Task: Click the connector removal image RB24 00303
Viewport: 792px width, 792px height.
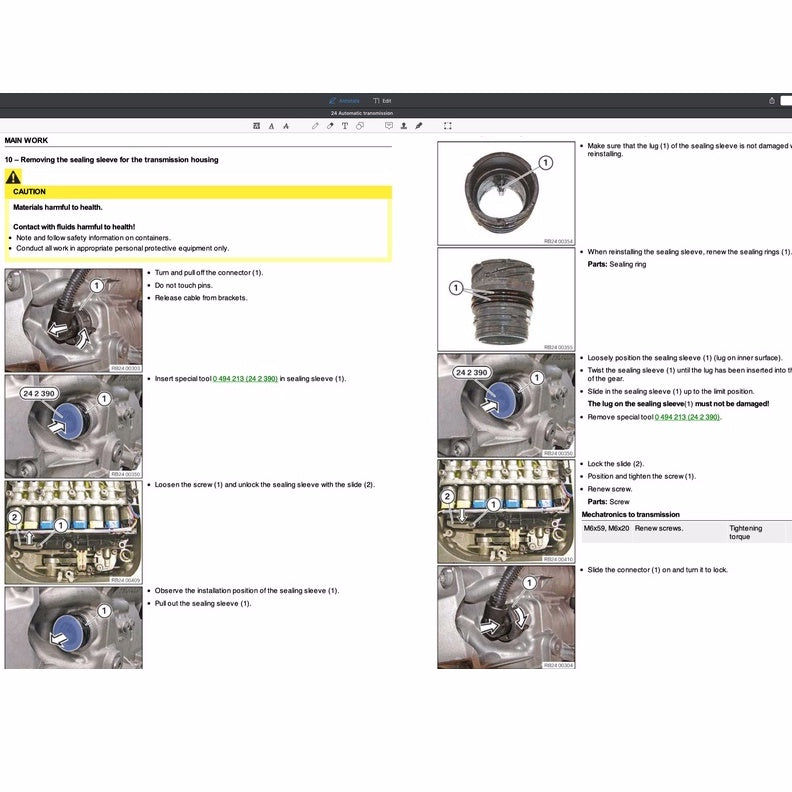Action: click(x=73, y=320)
